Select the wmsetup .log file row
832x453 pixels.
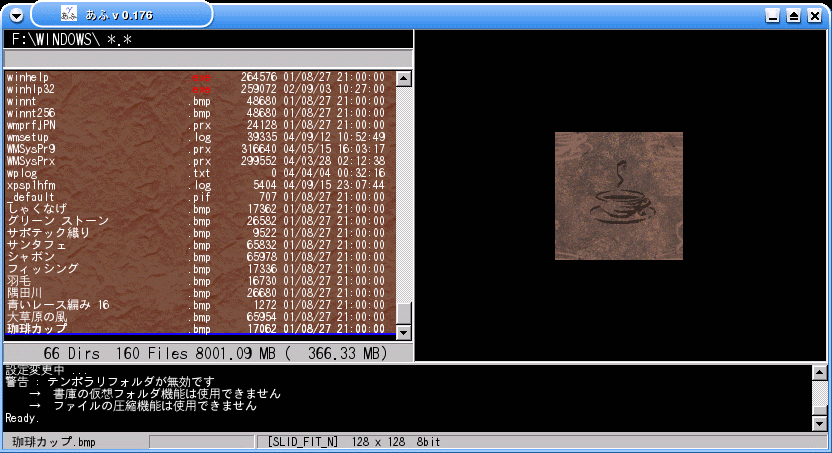click(x=200, y=137)
